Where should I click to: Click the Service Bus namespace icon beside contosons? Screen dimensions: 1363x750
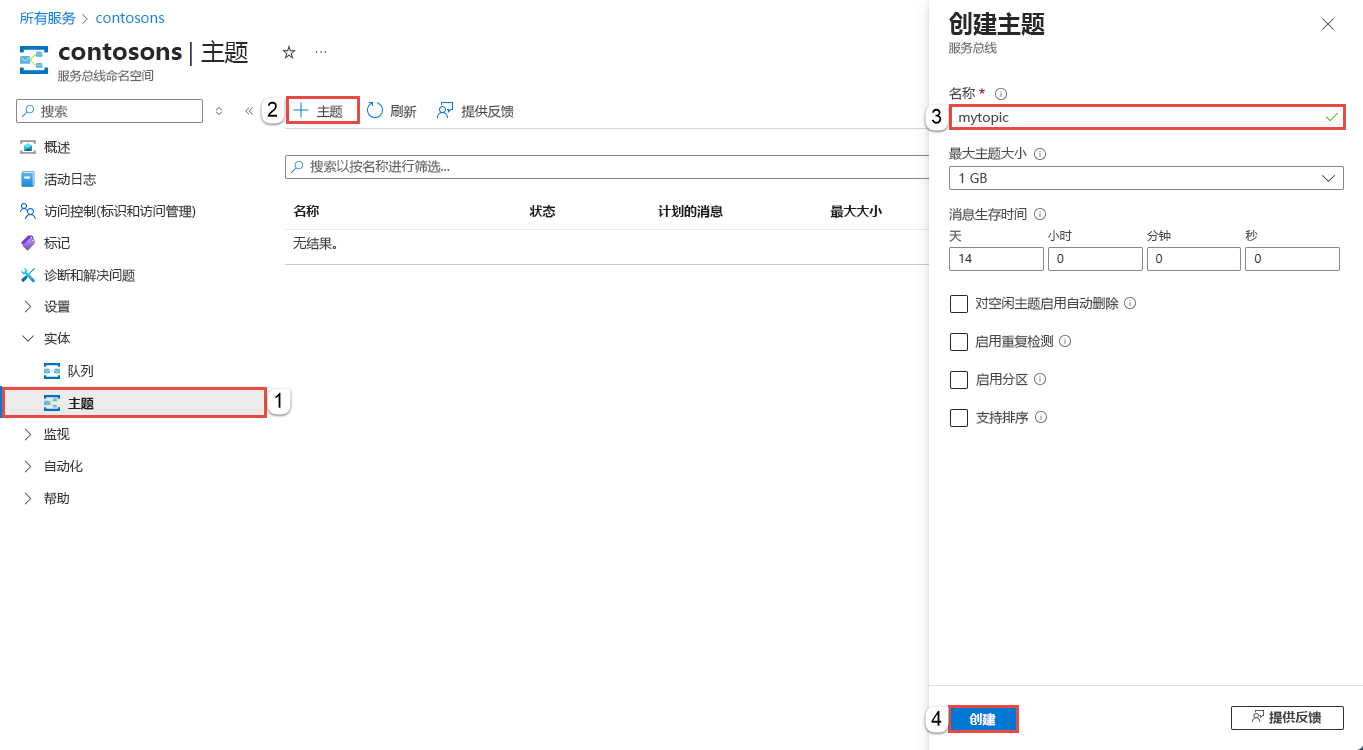click(34, 59)
